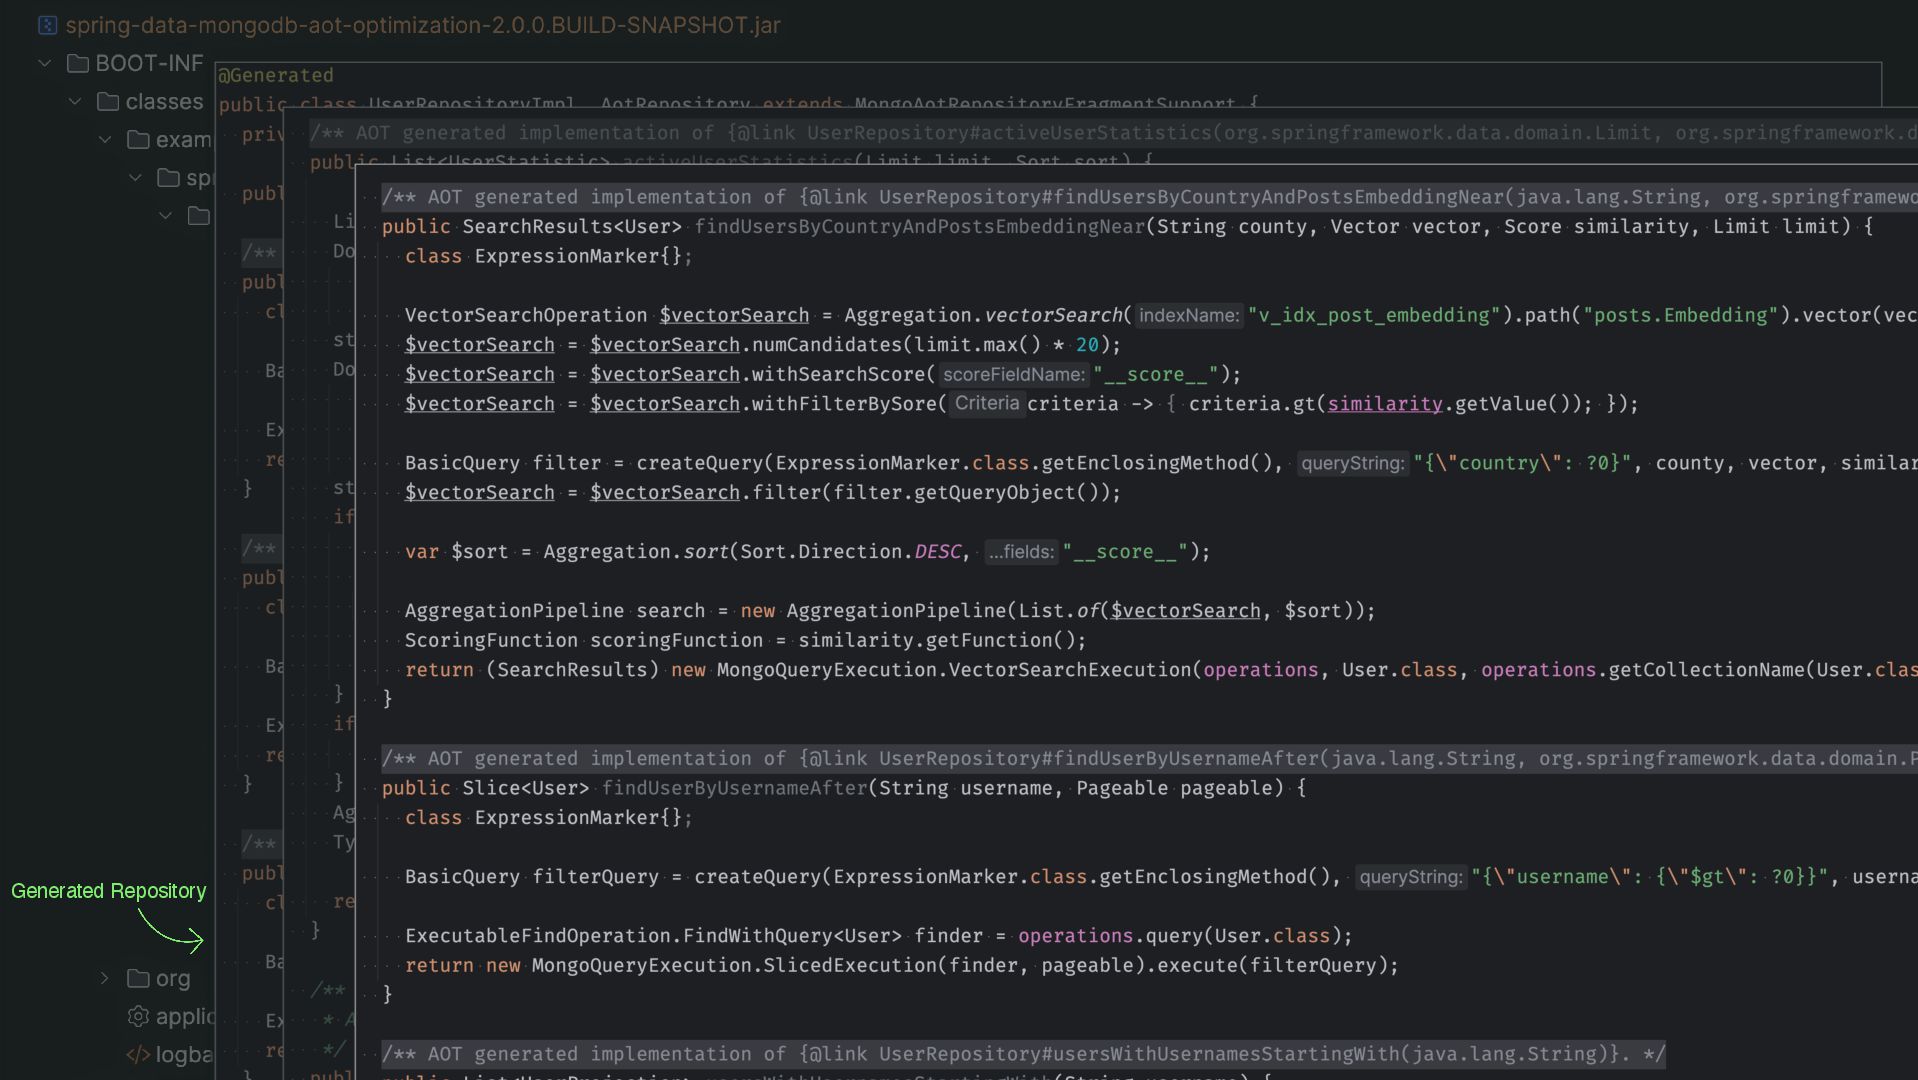Click the 'indexName:' inlay hint

pyautogui.click(x=1188, y=316)
